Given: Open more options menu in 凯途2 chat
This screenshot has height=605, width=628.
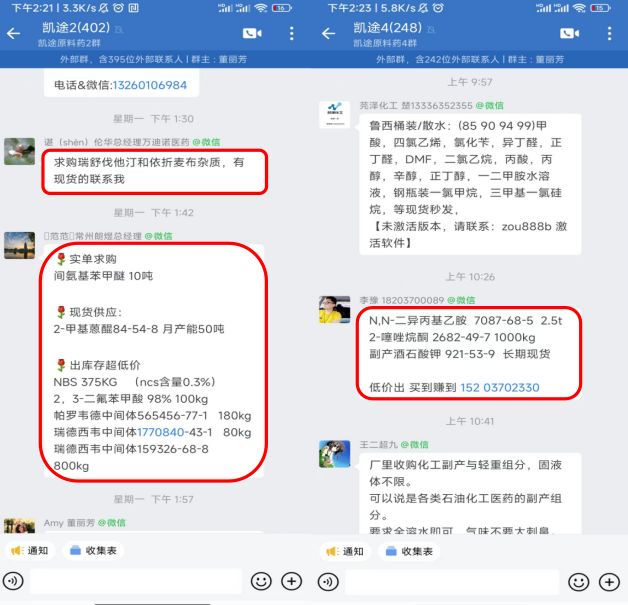Looking at the screenshot, I should click(292, 33).
